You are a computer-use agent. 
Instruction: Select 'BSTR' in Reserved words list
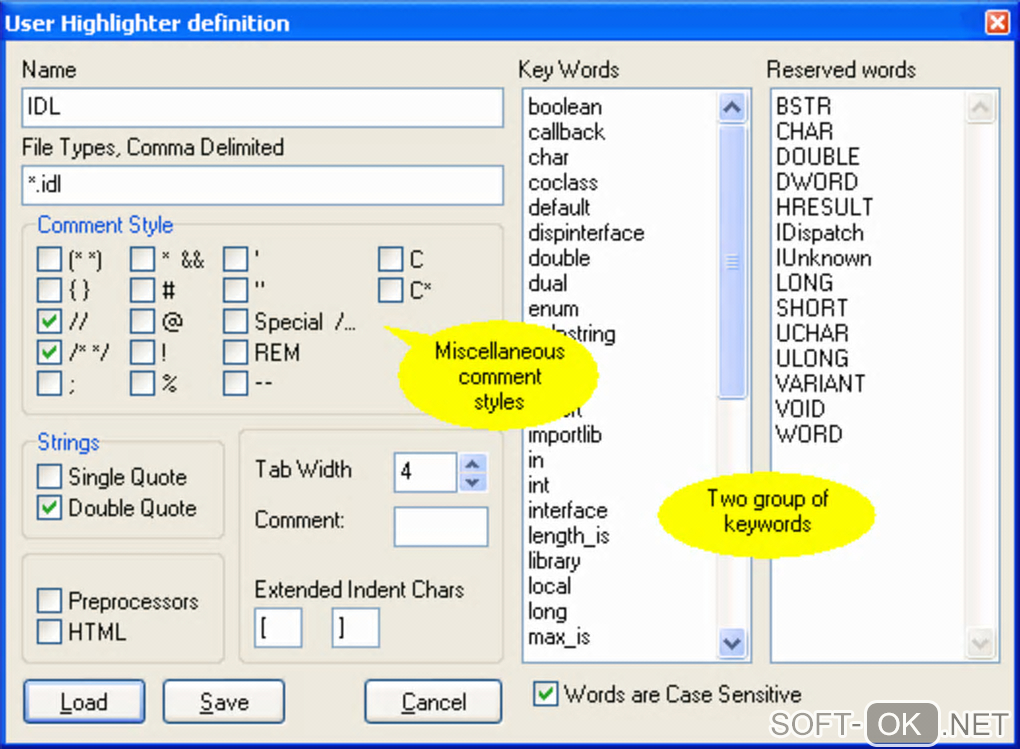(803, 106)
